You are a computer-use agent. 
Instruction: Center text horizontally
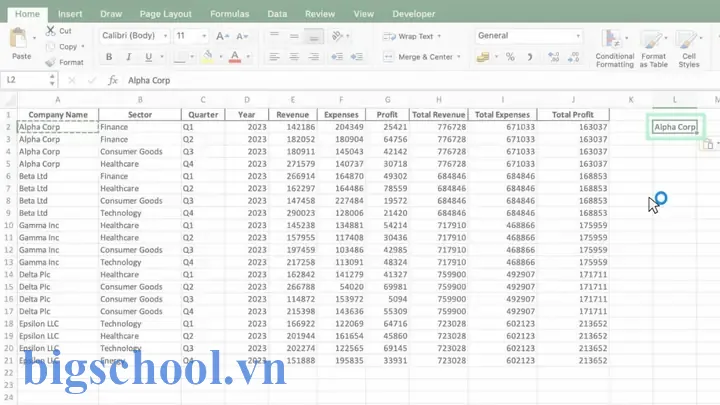pyautogui.click(x=294, y=57)
